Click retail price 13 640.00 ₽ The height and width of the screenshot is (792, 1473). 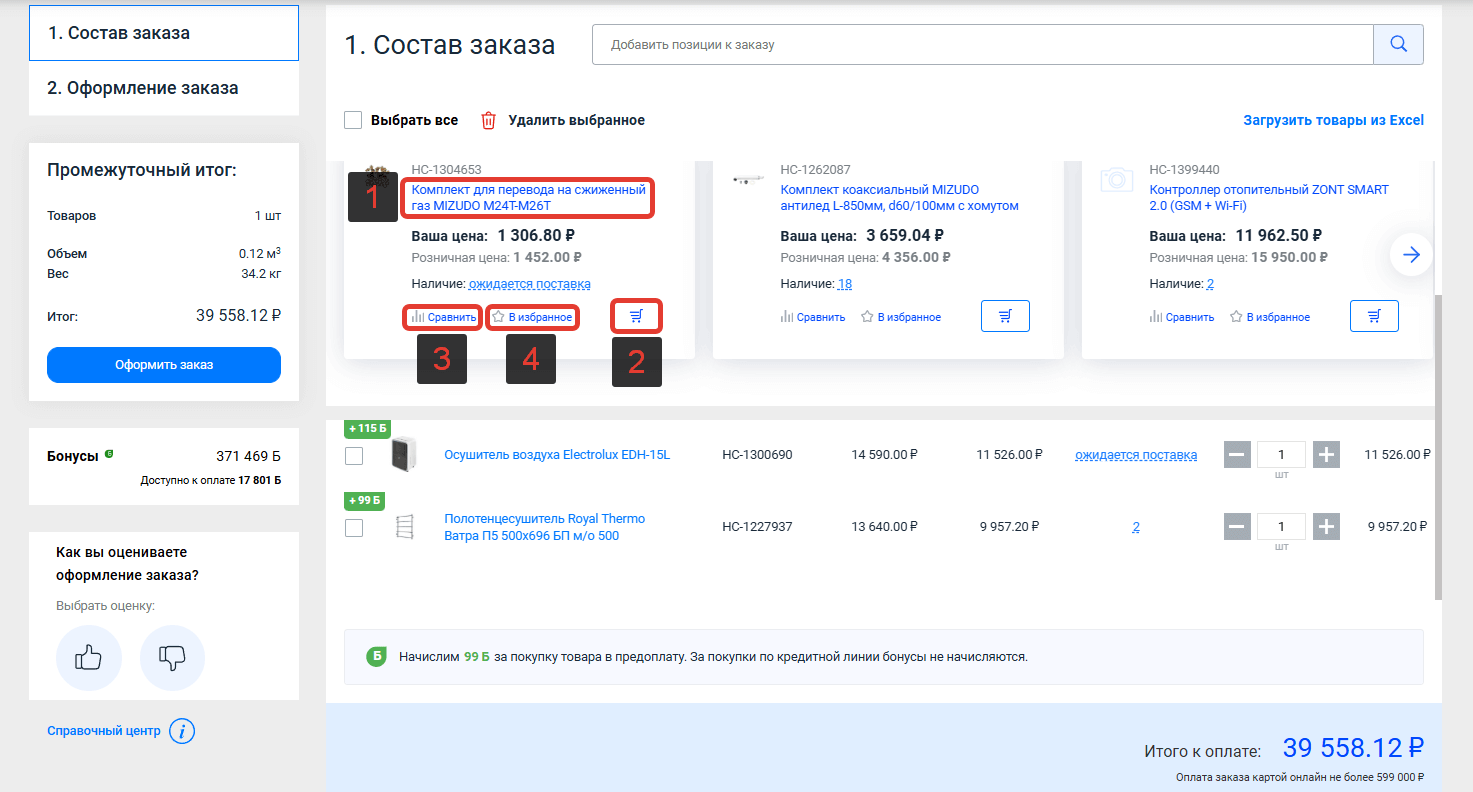coord(885,527)
